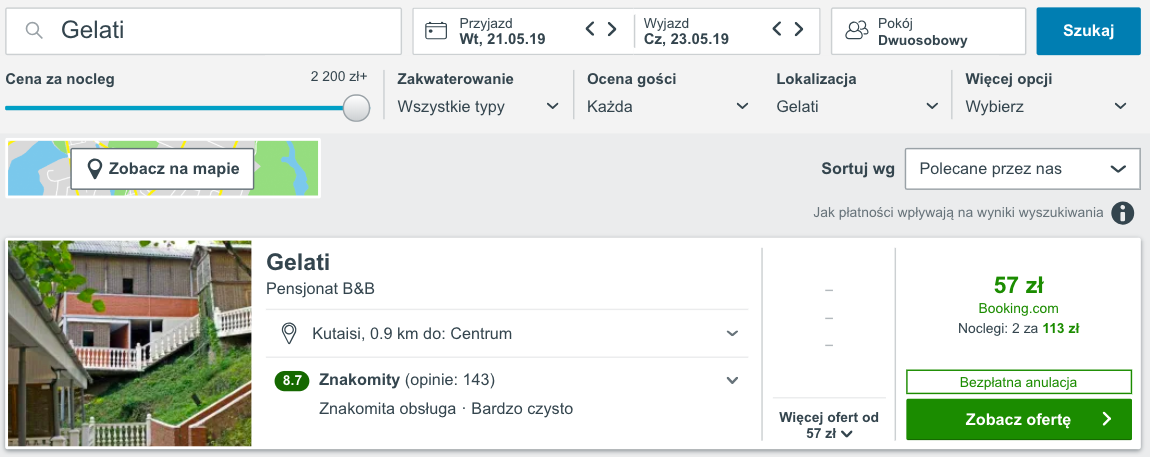1150x457 pixels.
Task: Move departure date to previous day
Action: pyautogui.click(x=778, y=29)
